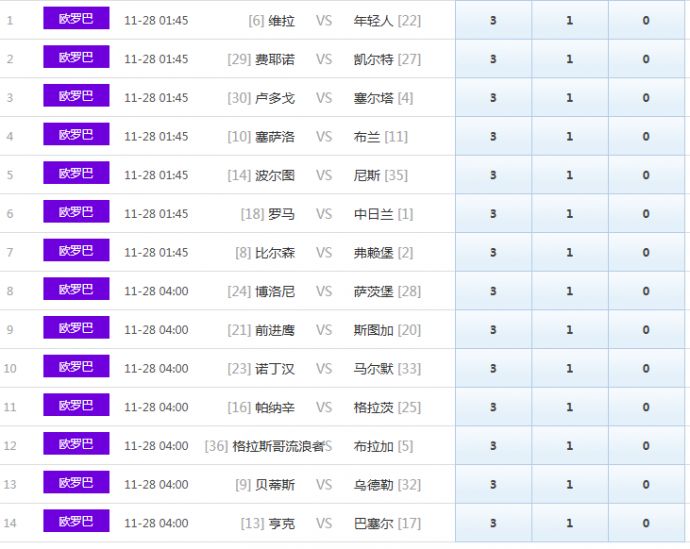
Task: Click the 斯图加 team name
Action: point(375,330)
